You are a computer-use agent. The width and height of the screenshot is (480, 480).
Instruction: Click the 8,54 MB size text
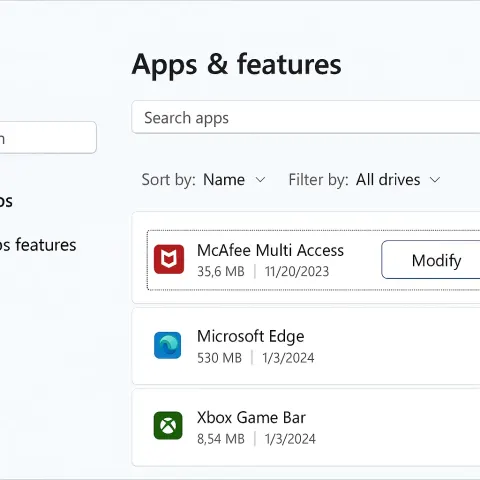point(221,439)
